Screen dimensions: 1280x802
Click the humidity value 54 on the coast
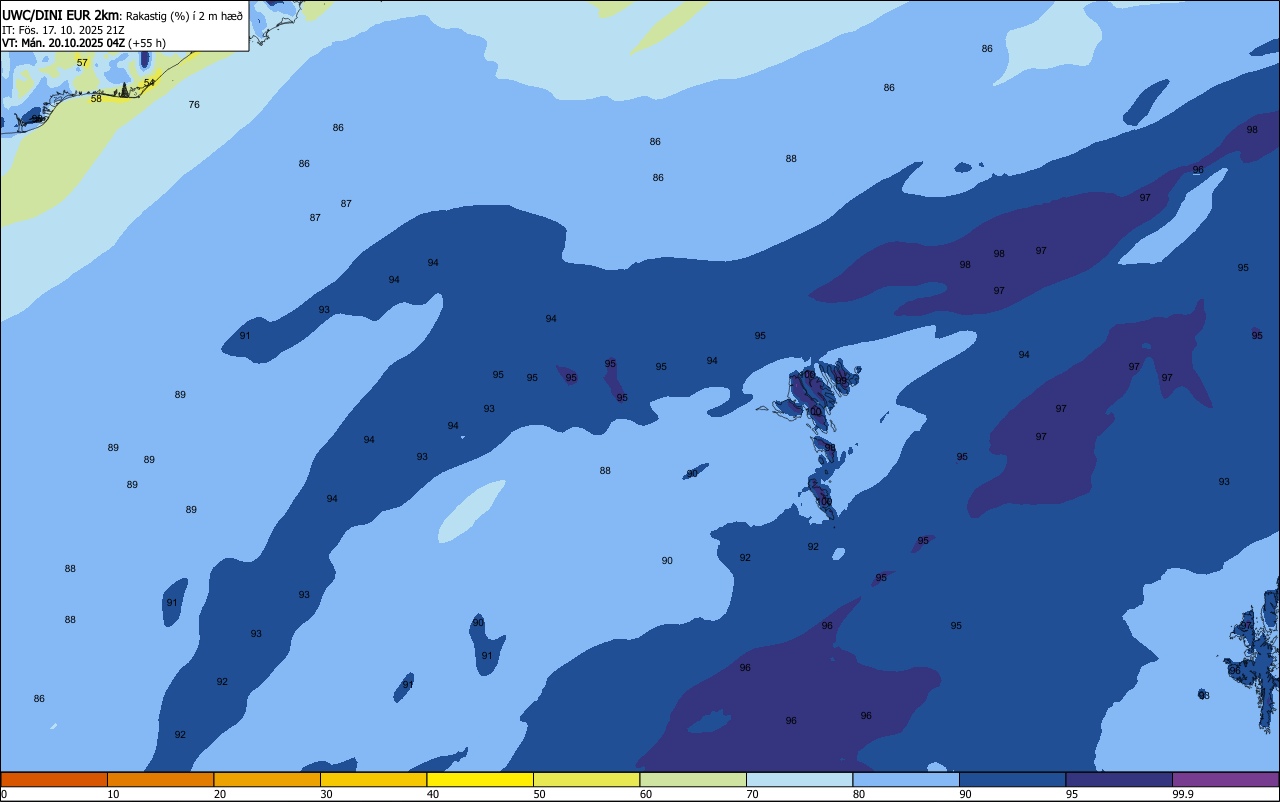pos(149,82)
